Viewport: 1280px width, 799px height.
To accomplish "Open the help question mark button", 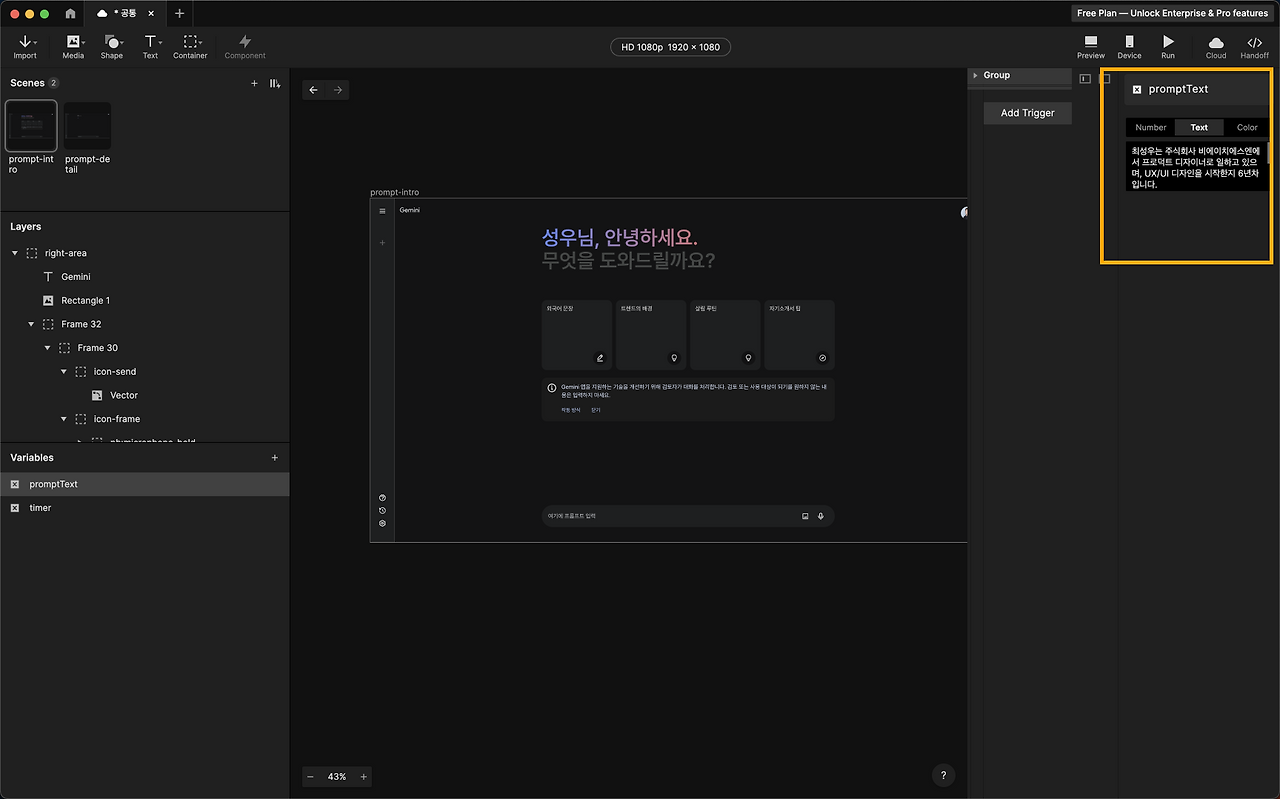I will pos(943,776).
